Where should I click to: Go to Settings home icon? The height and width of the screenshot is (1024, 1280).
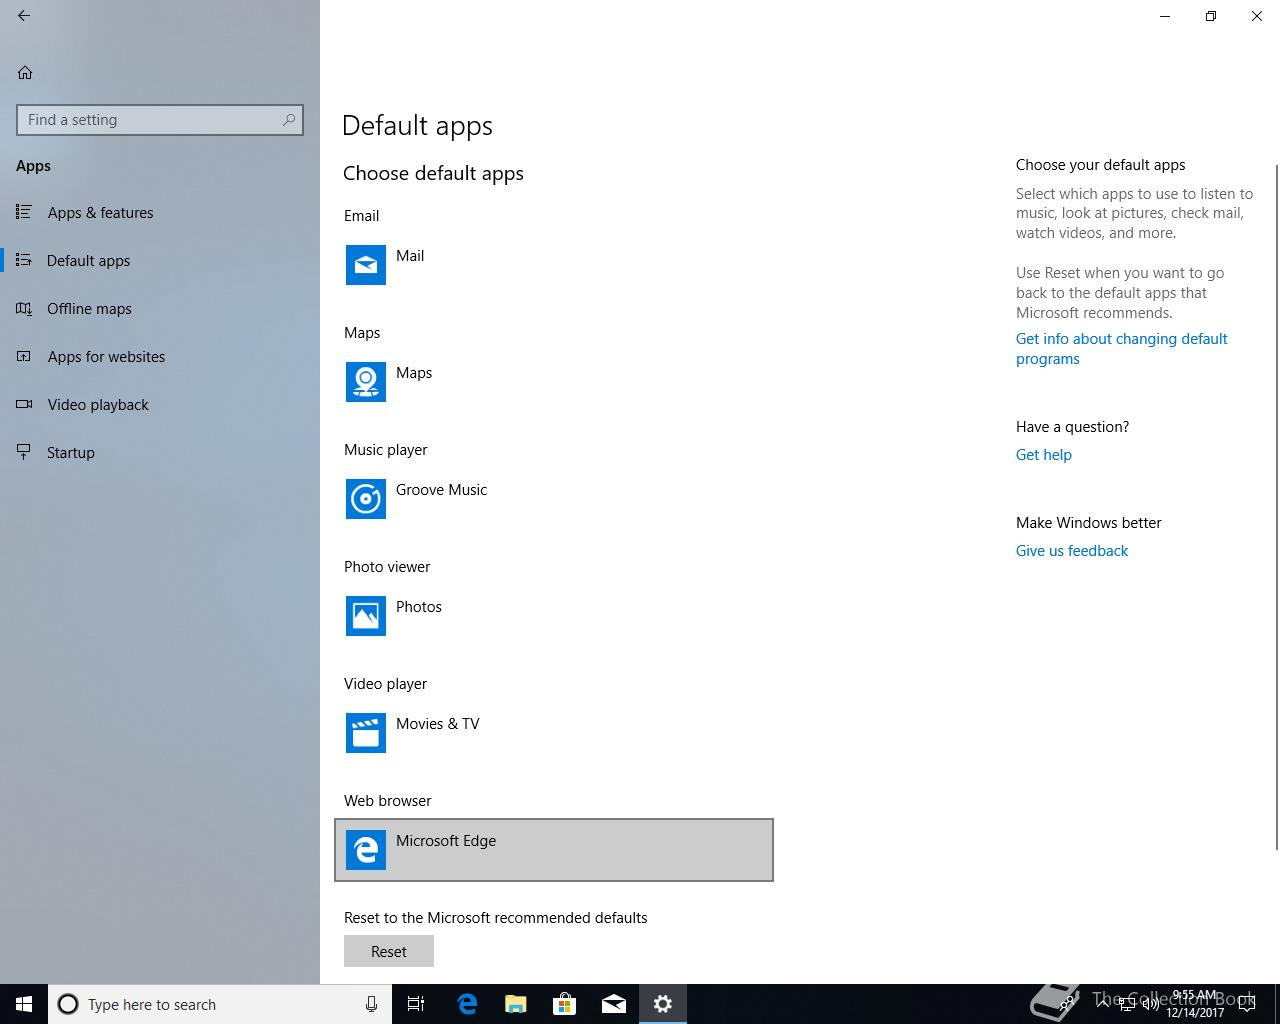pyautogui.click(x=25, y=72)
